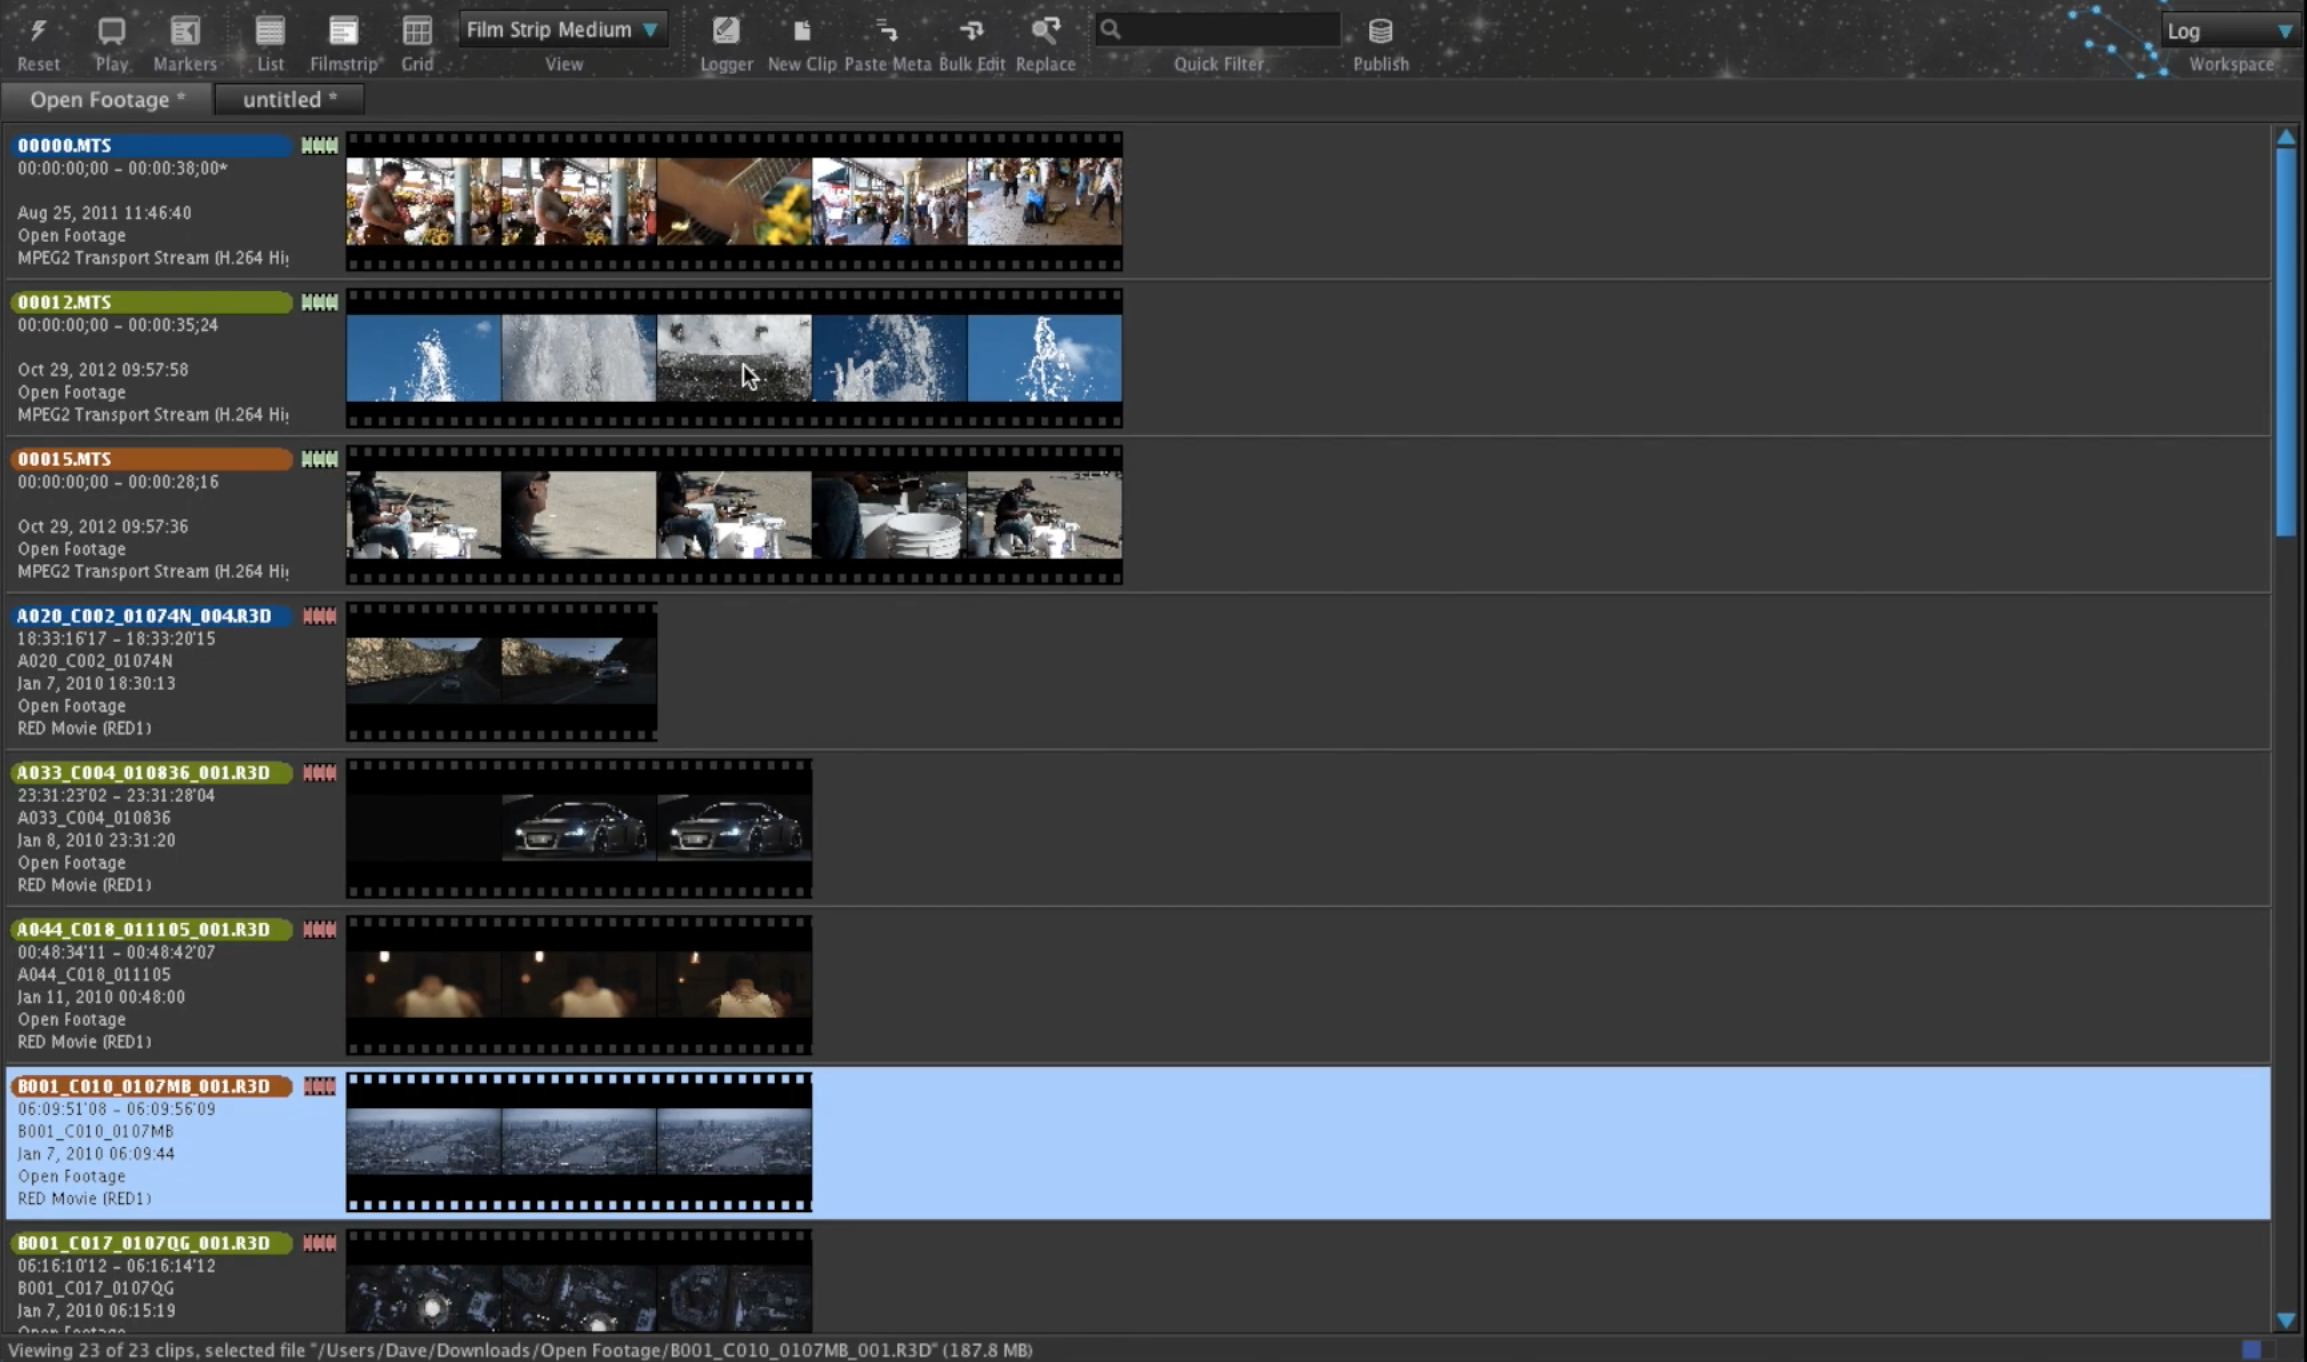This screenshot has width=2307, height=1362.
Task: Toggle green marker icon beside 00000.MTS
Action: pyautogui.click(x=319, y=146)
